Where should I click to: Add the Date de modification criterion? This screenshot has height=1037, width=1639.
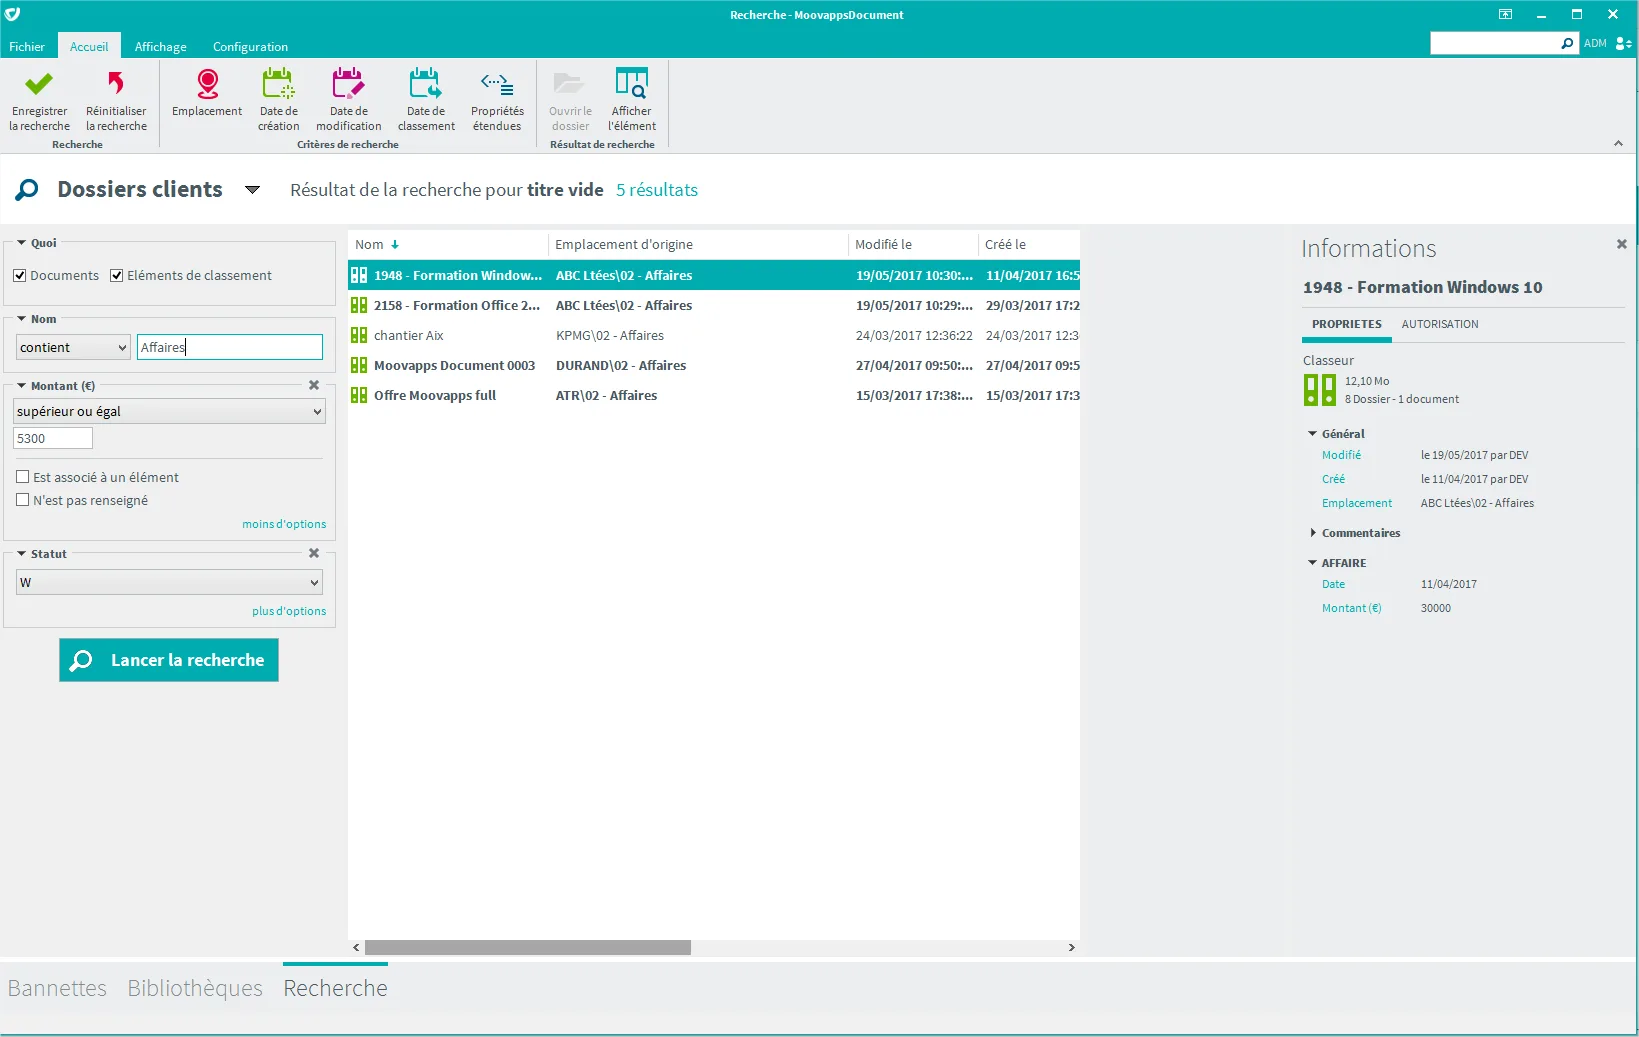348,100
